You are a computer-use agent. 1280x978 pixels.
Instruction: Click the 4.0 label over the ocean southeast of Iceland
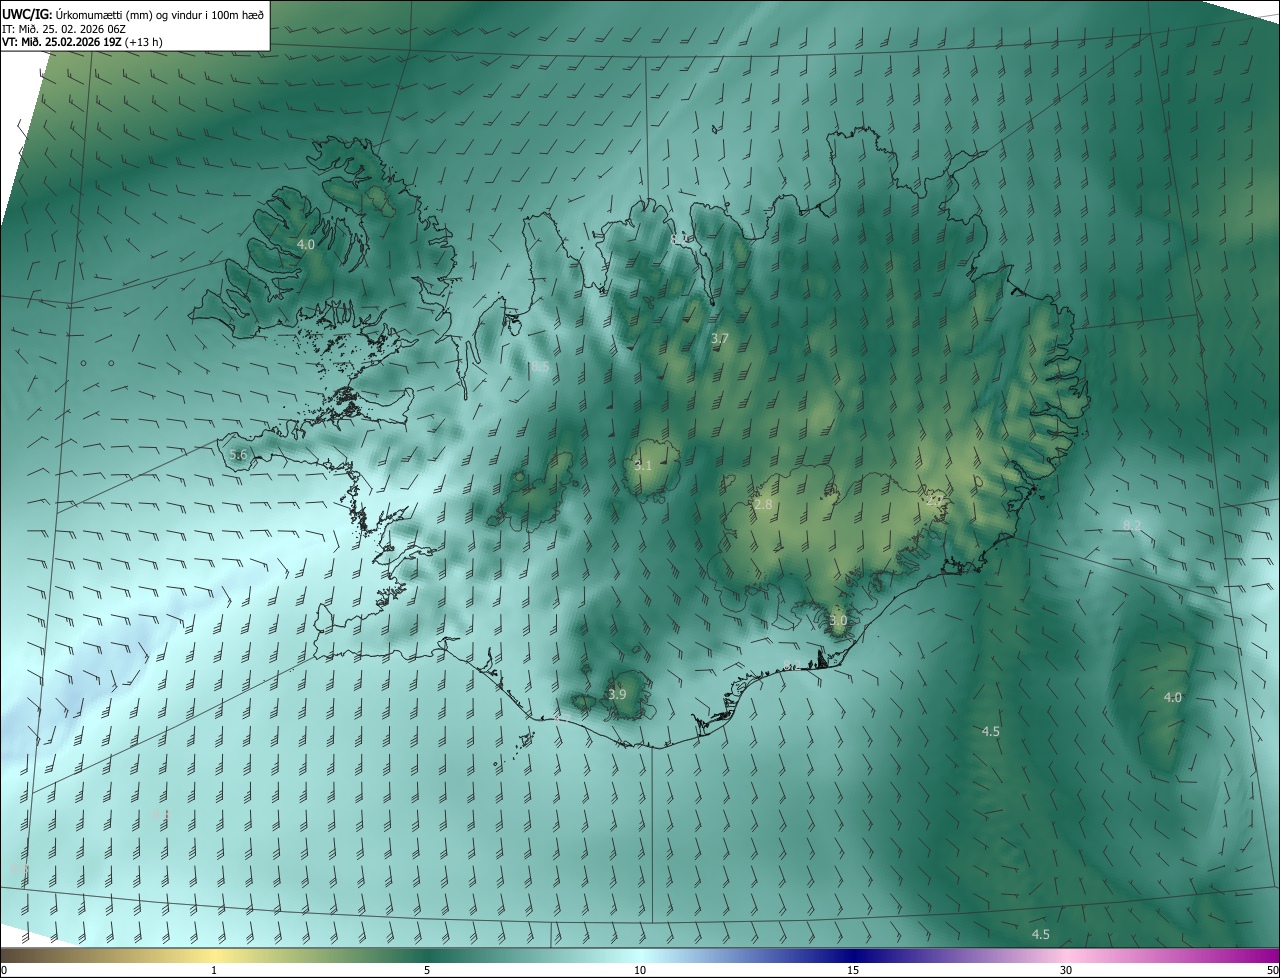(x=1173, y=697)
